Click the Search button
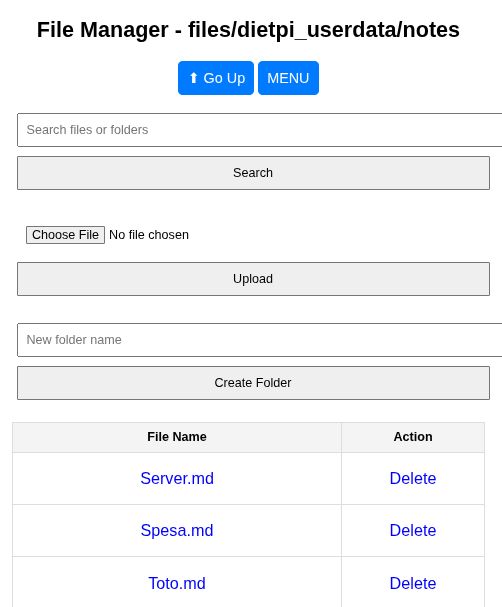Image resolution: width=502 pixels, height=607 pixels. tap(254, 173)
